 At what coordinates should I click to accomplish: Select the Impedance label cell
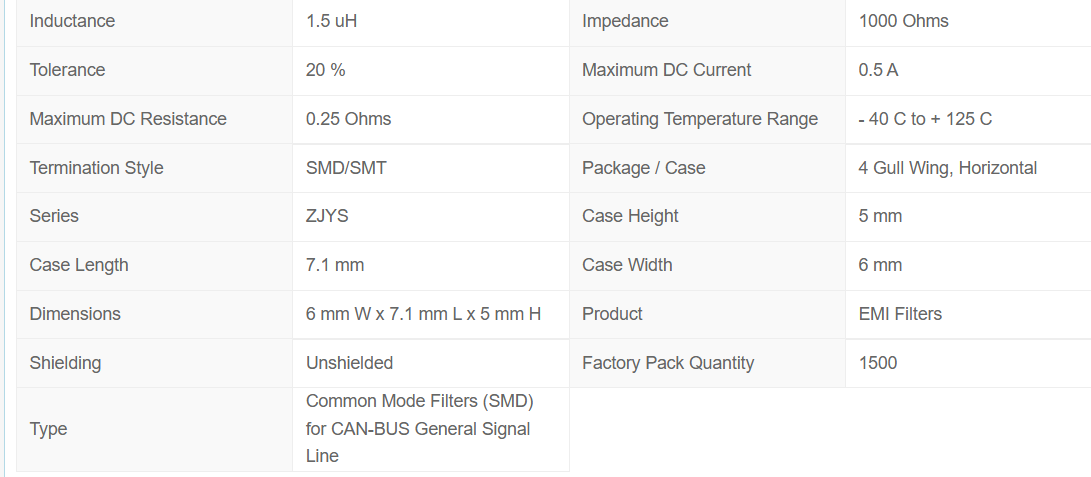coord(625,21)
